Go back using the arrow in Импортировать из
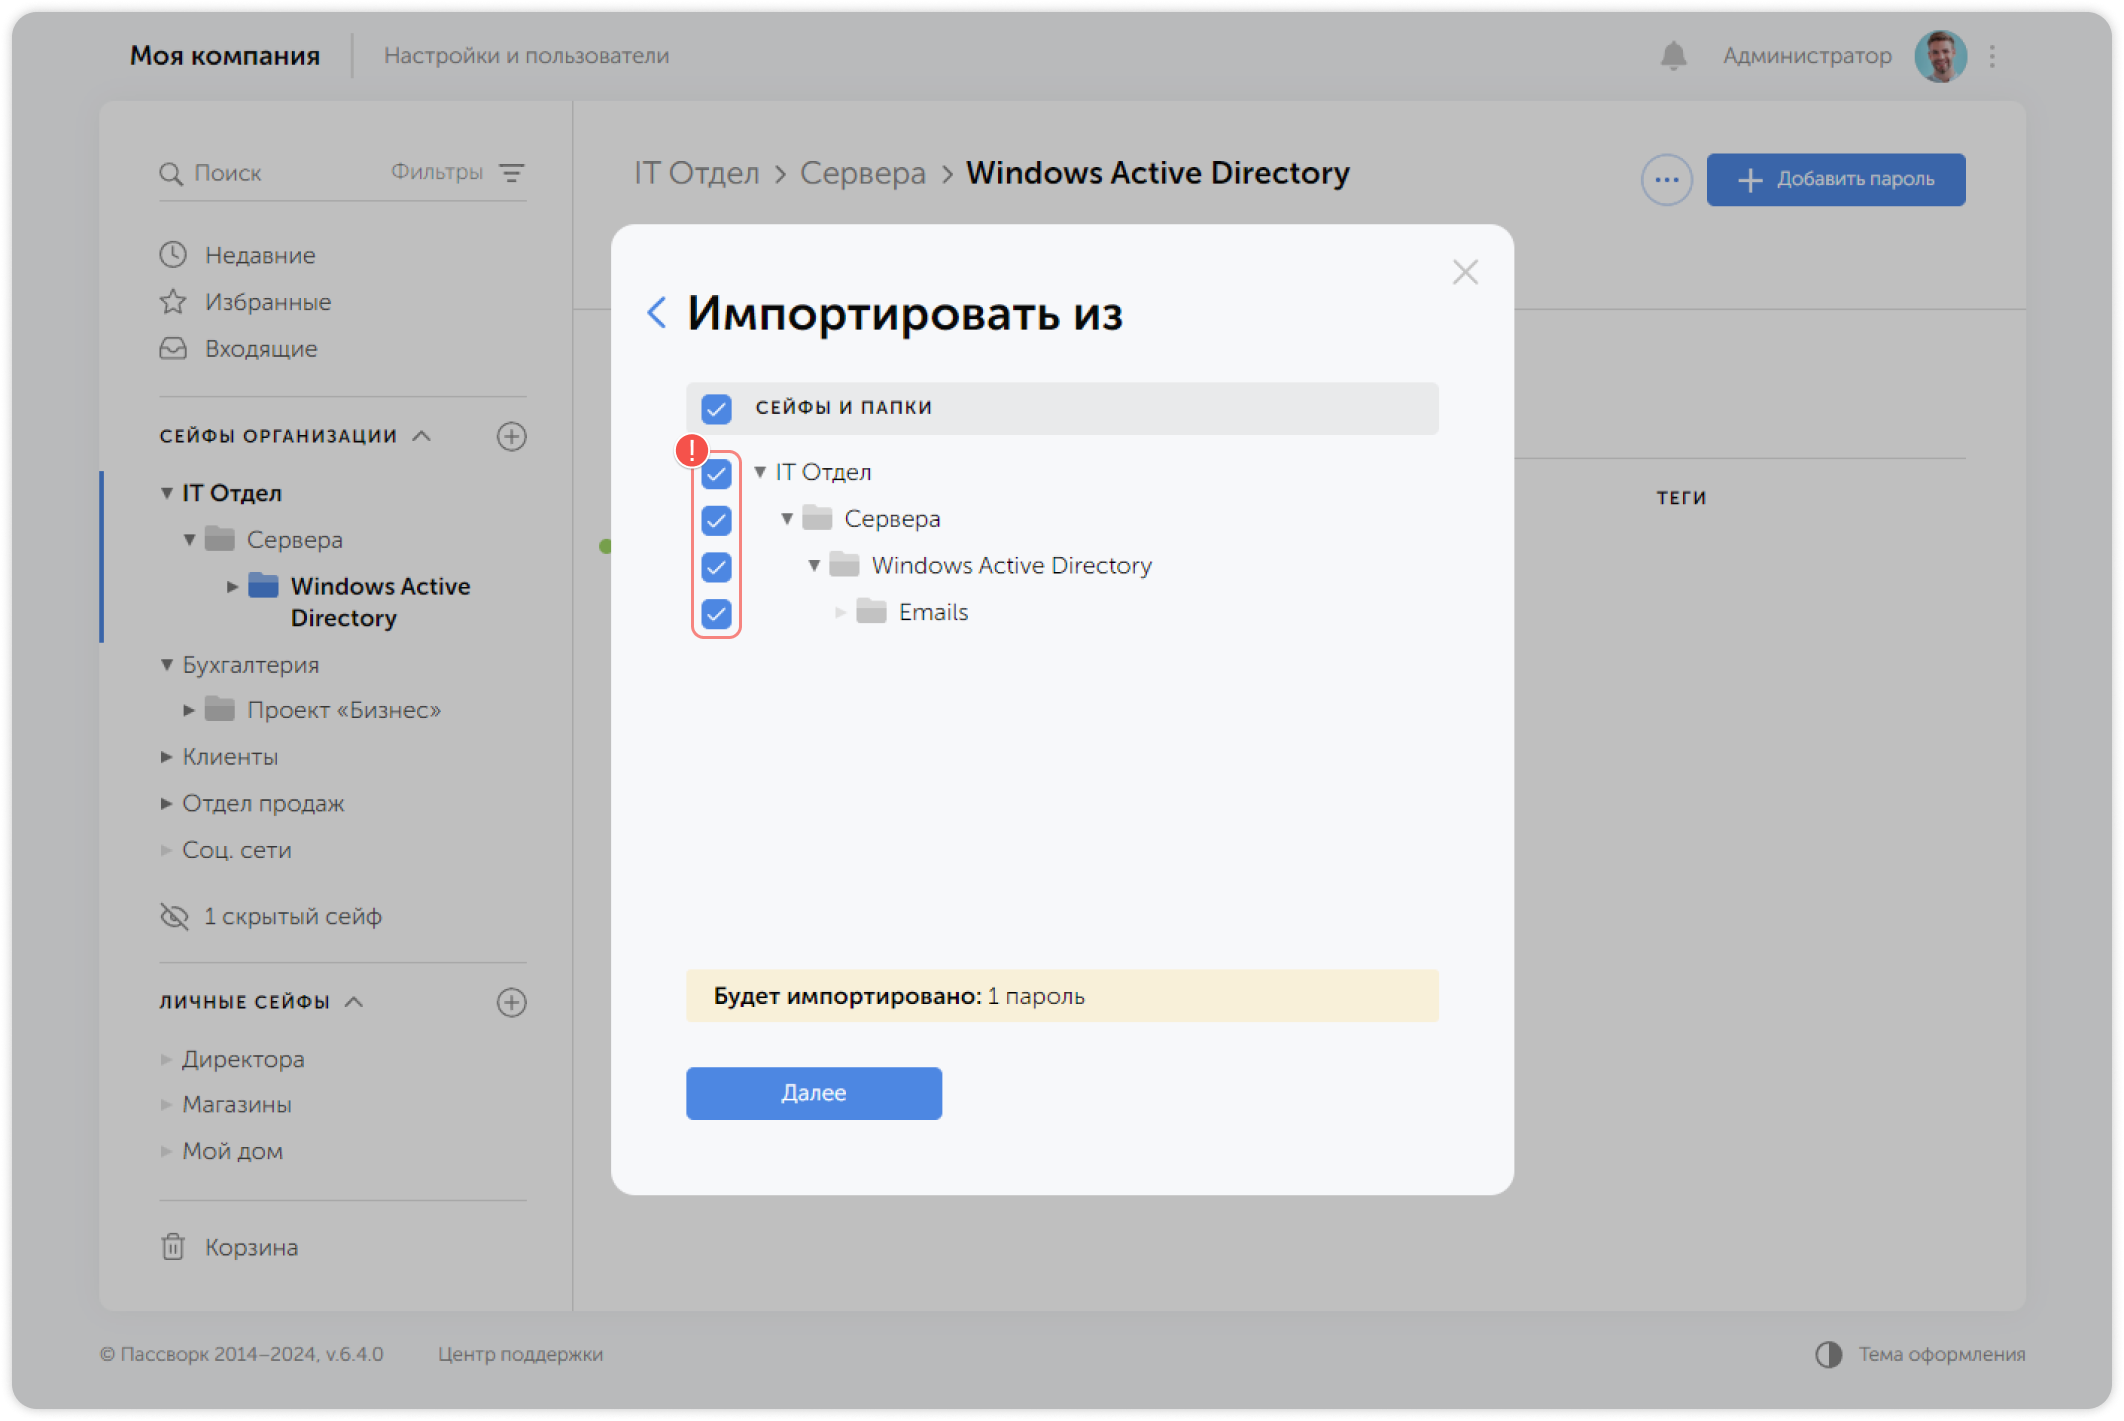This screenshot has width=2124, height=1421. coord(658,313)
